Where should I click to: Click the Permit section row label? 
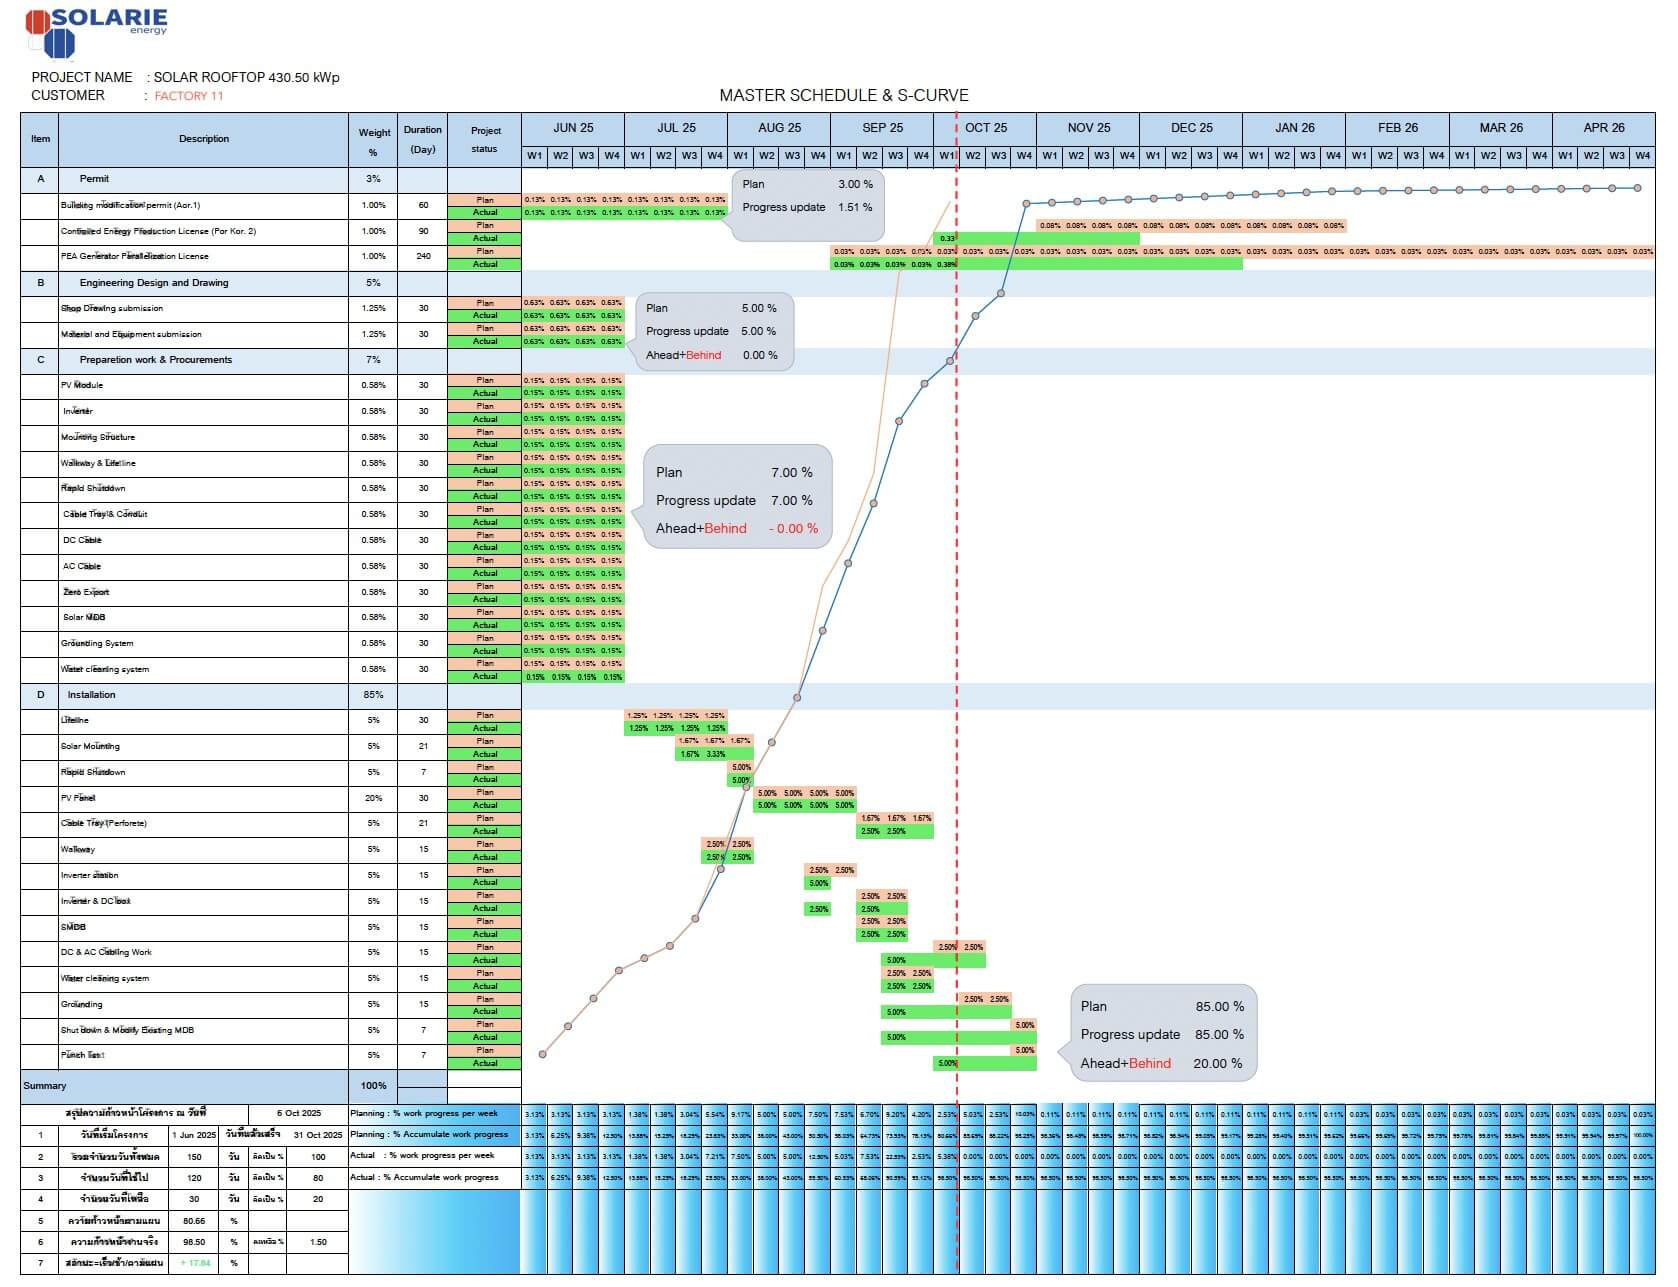(x=94, y=179)
